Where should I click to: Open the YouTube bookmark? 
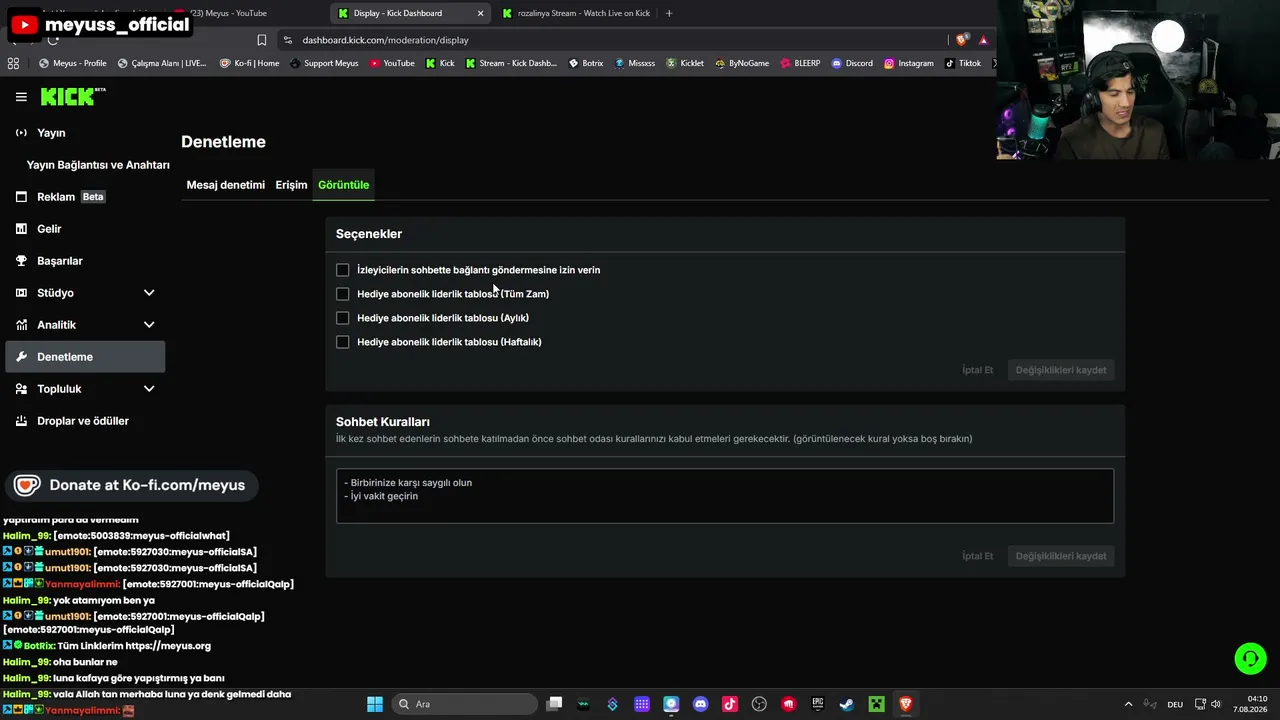392,63
